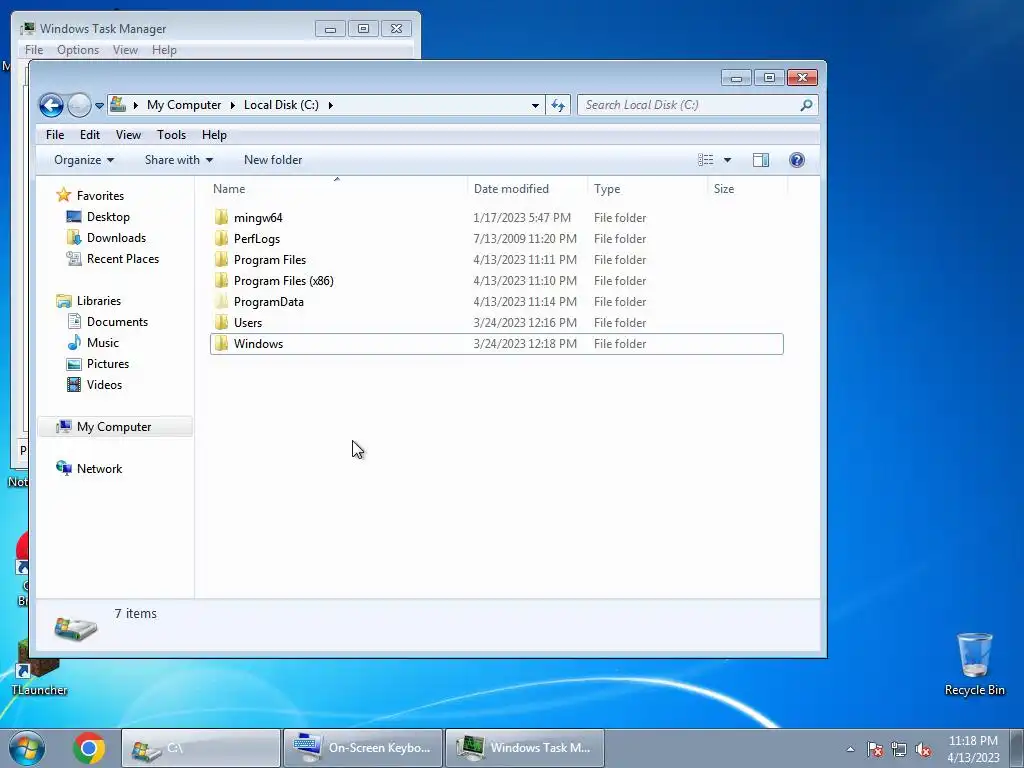Open the Videos library
This screenshot has width=1024, height=768.
coord(104,385)
